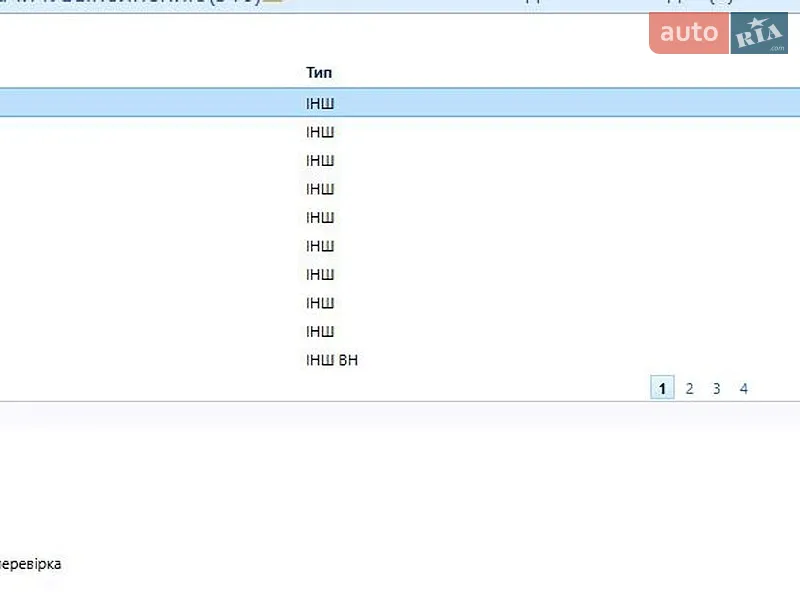The width and height of the screenshot is (800, 600).
Task: Click the blue RIA.com logo badge
Action: coord(759,33)
